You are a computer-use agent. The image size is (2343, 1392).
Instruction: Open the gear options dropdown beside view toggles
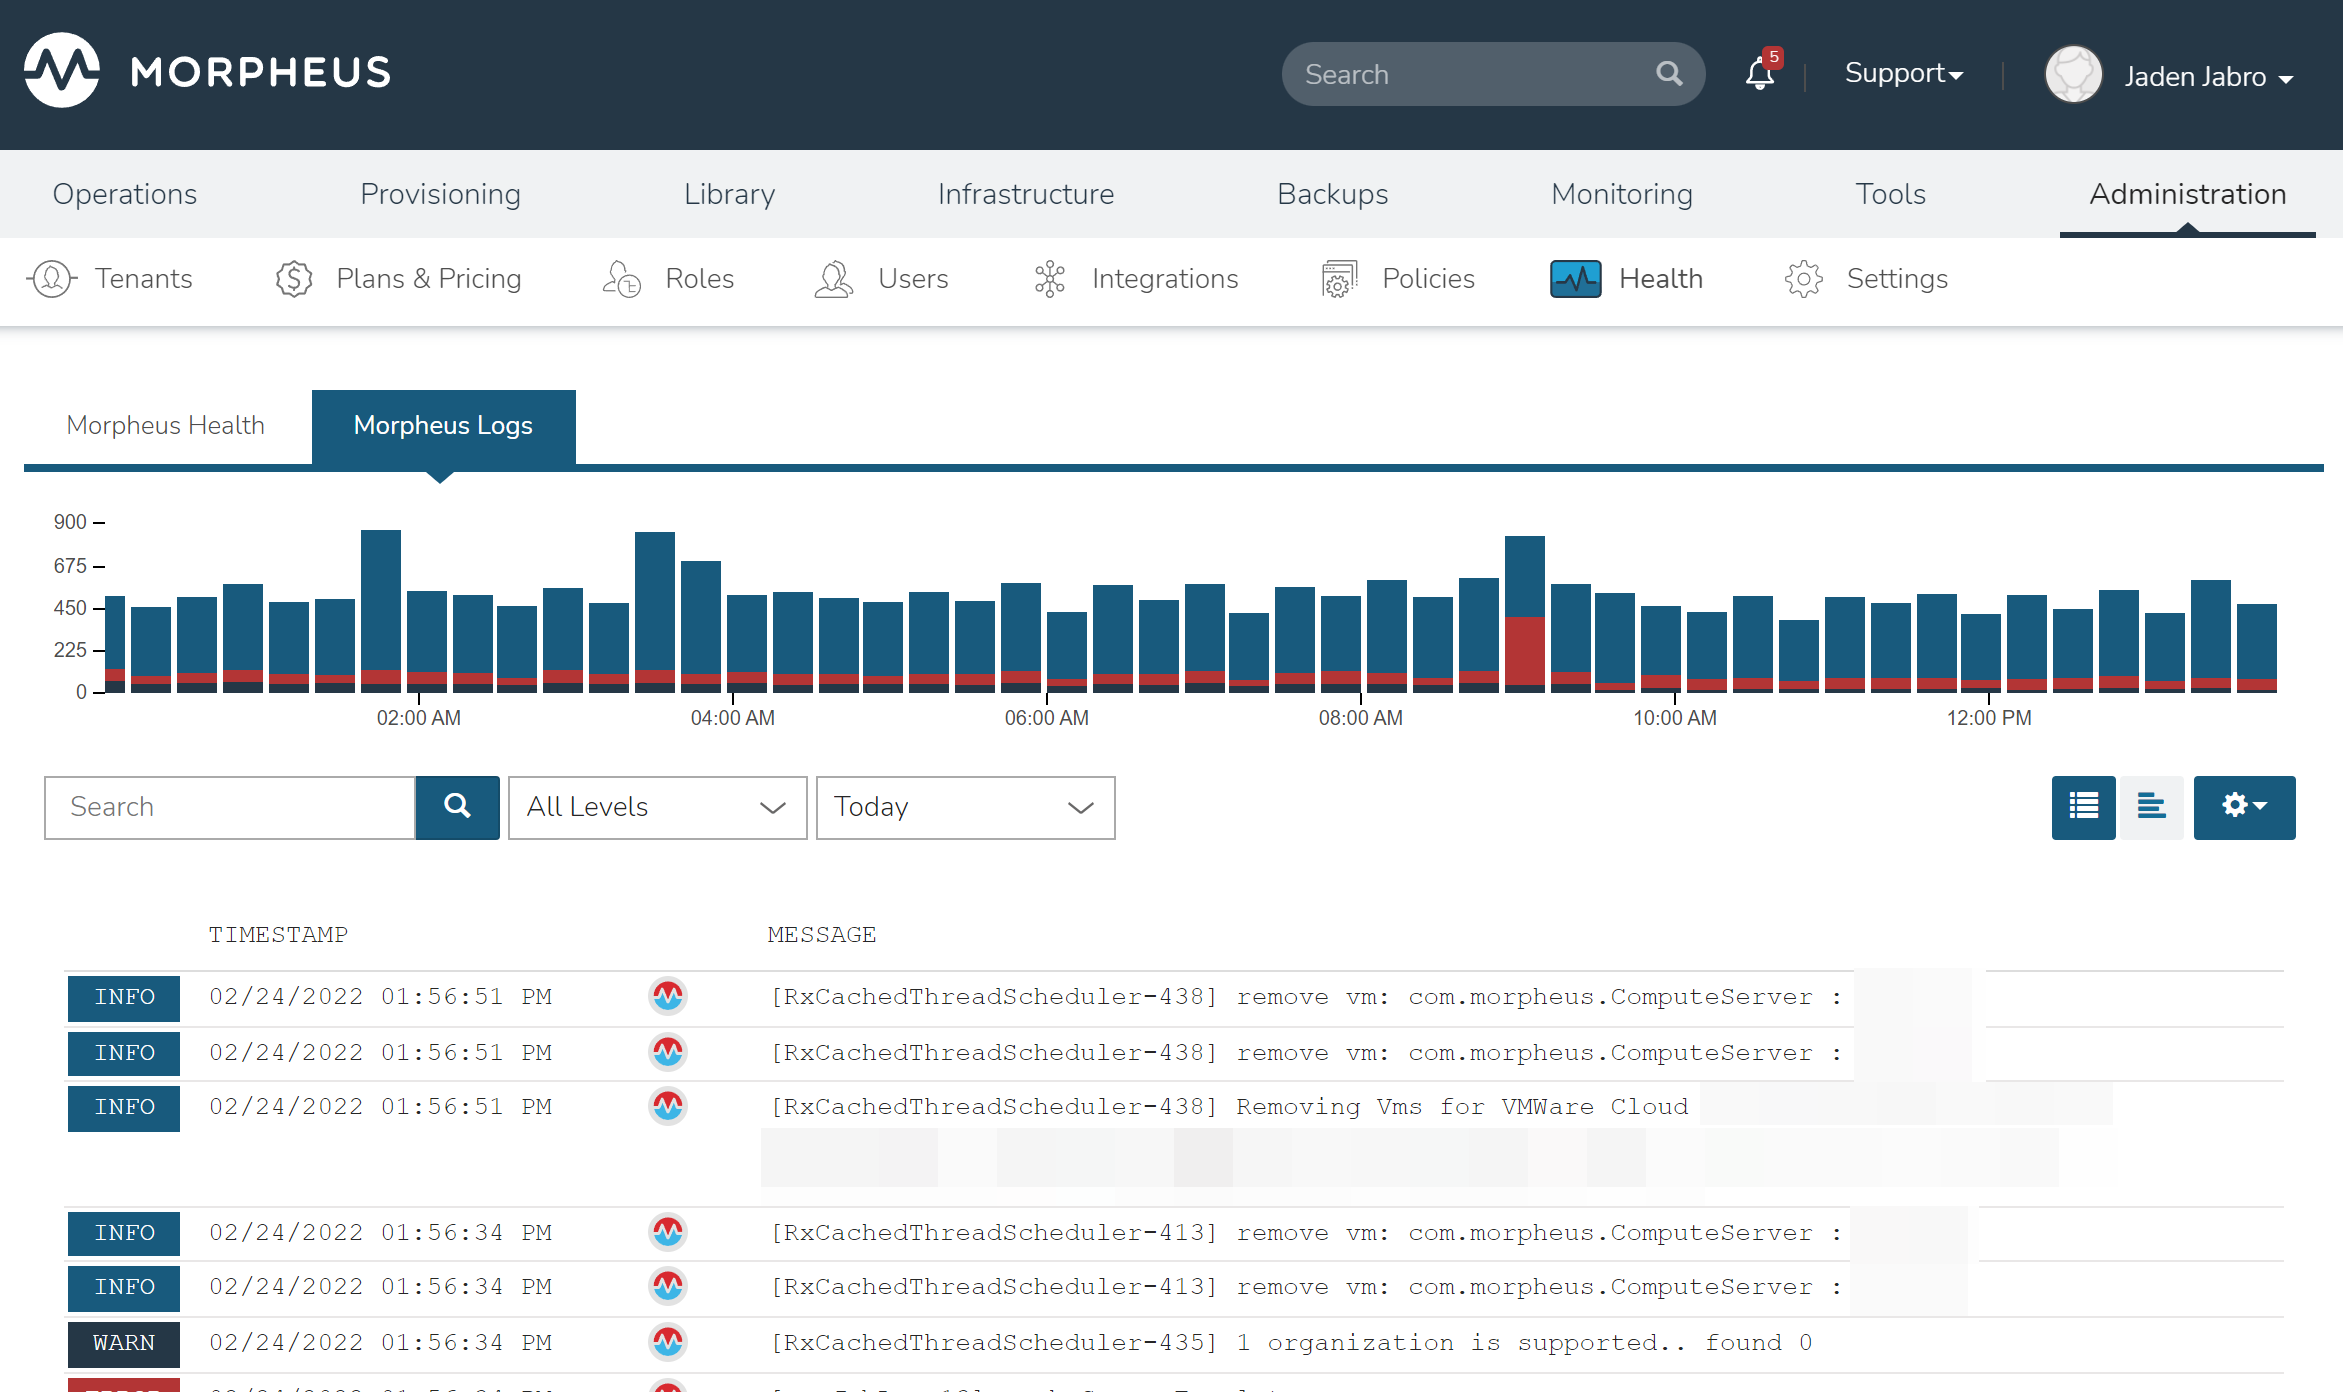click(2244, 807)
